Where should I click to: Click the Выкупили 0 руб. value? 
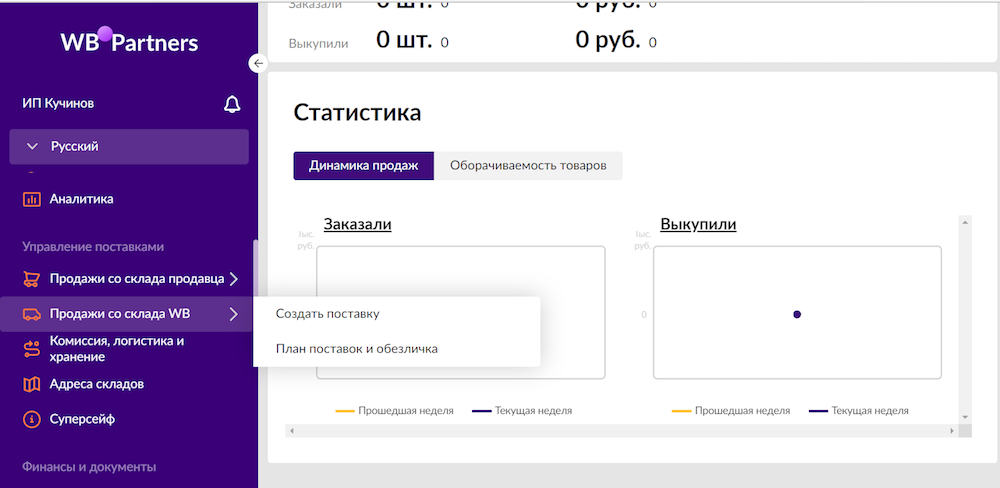coord(607,41)
